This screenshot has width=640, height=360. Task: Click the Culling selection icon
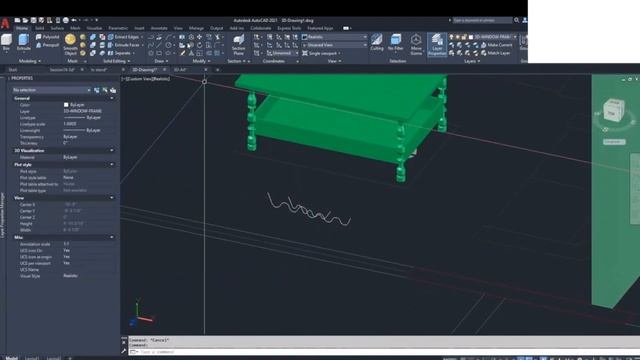(x=377, y=42)
